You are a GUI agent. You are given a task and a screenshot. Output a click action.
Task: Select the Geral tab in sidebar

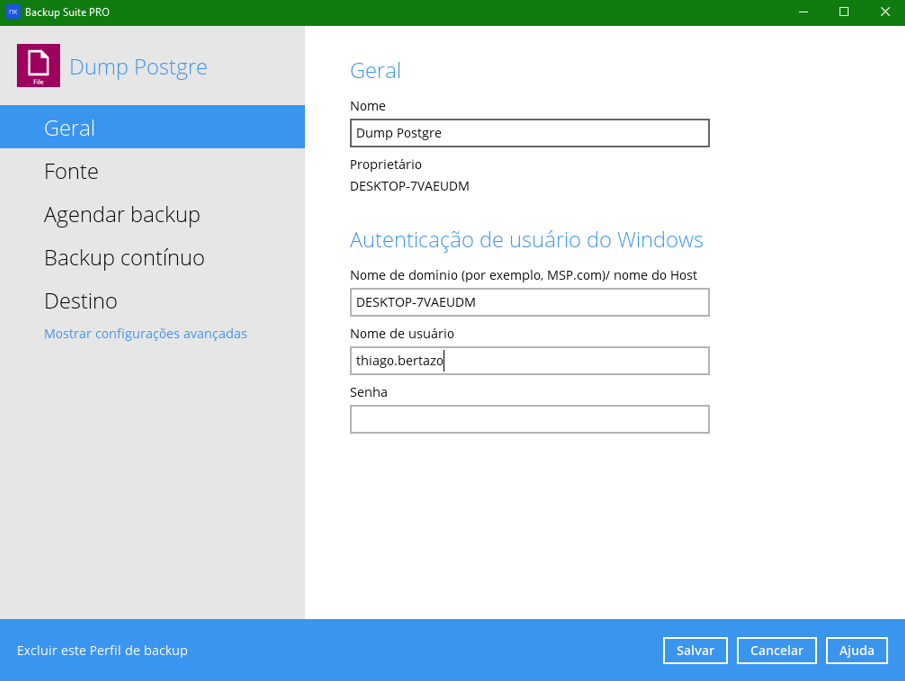point(70,128)
